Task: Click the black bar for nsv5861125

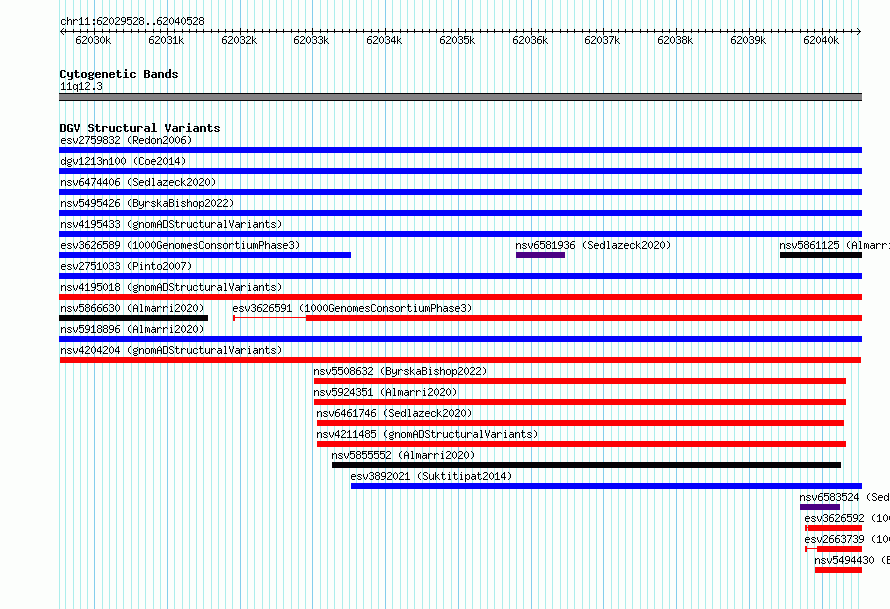Action: pos(821,255)
